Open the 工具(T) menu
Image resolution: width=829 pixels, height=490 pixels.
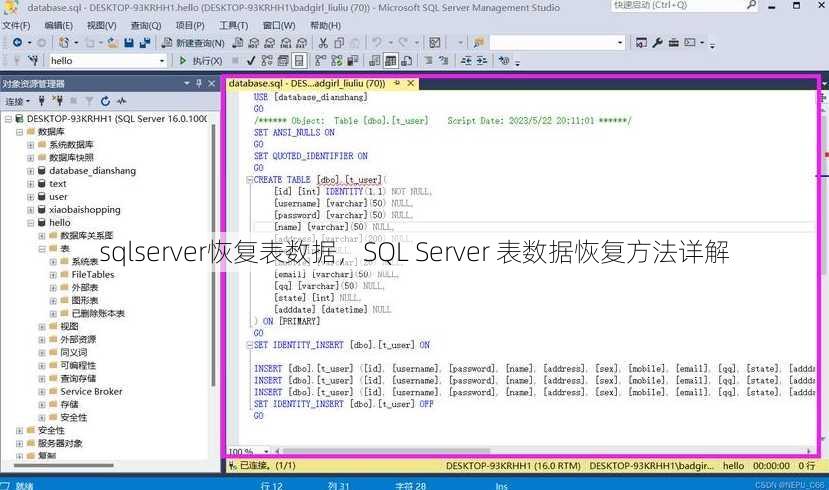pyautogui.click(x=233, y=25)
